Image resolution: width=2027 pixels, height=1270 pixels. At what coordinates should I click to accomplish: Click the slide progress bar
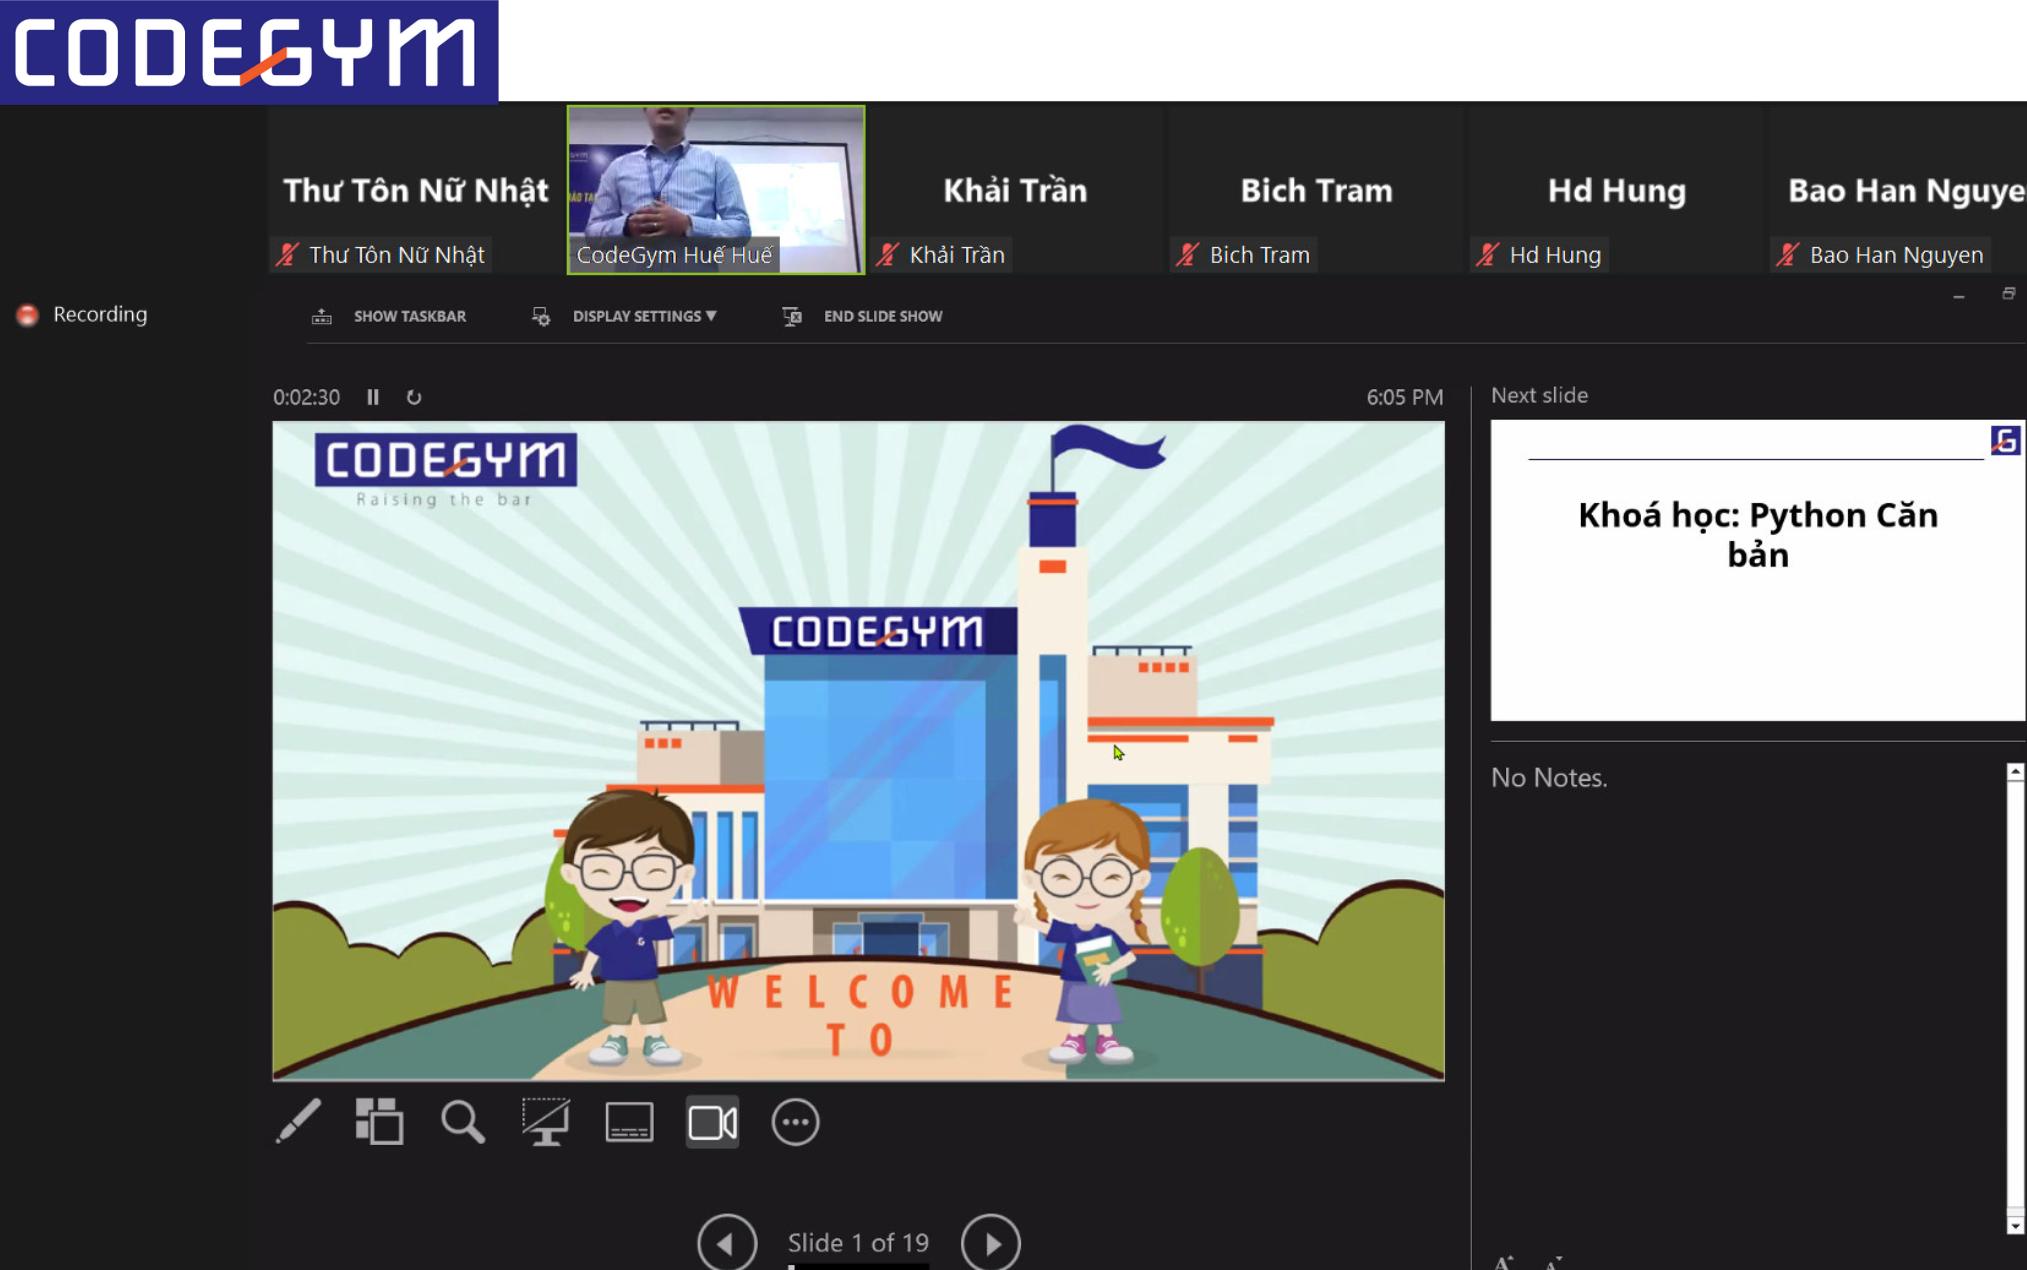(x=858, y=1265)
